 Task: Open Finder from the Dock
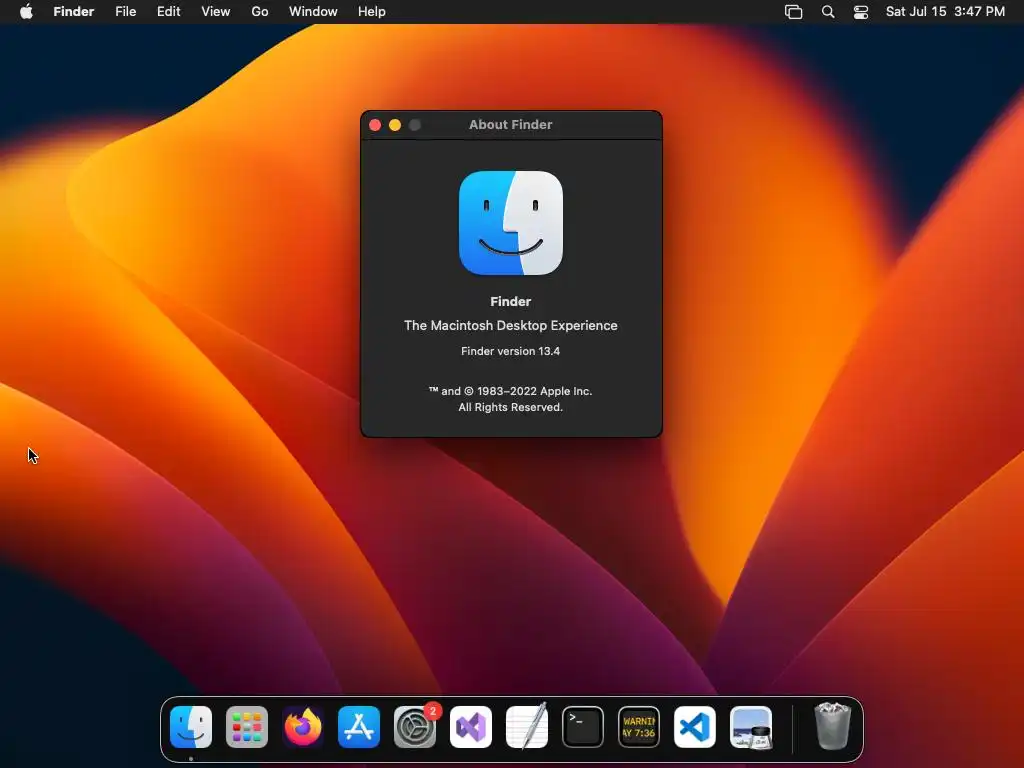pyautogui.click(x=191, y=727)
